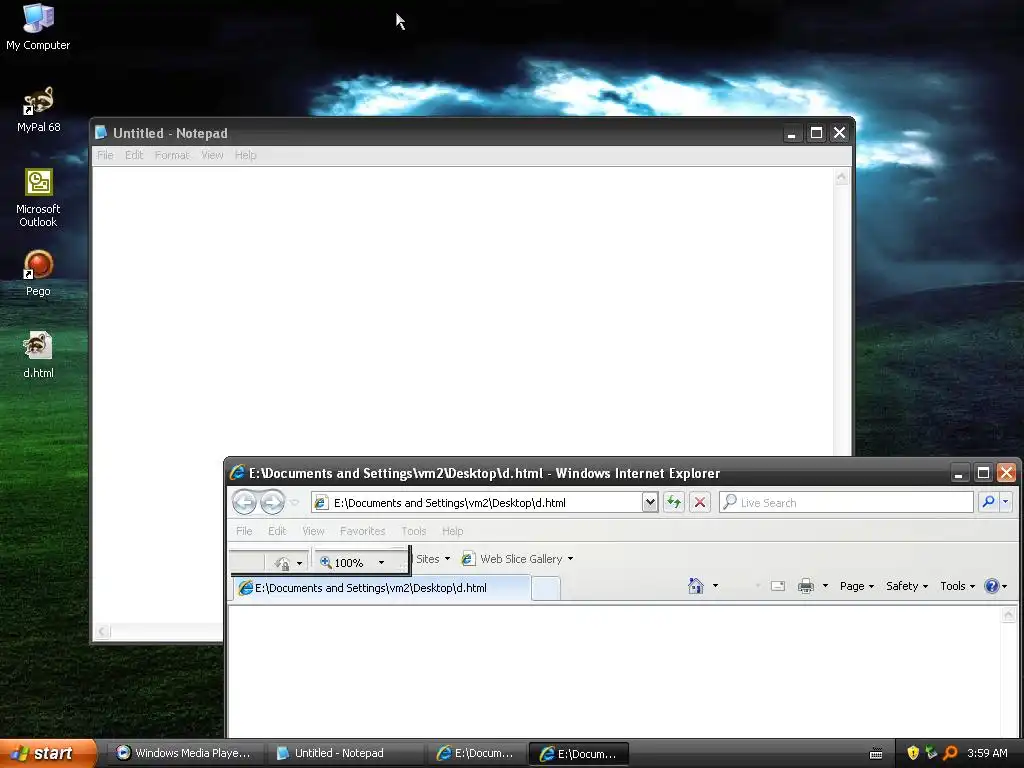Click the orange magnifier tray icon
This screenshot has width=1024, height=768.
click(950, 753)
